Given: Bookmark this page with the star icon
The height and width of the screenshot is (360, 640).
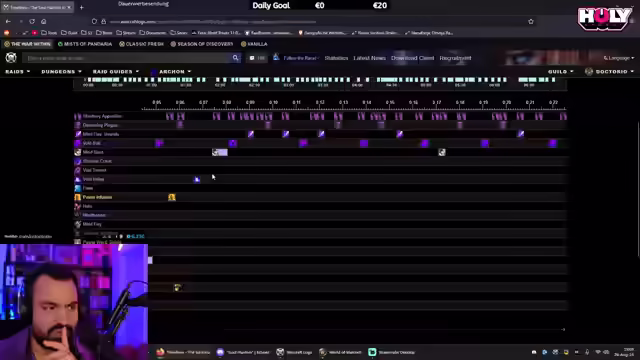Looking at the screenshot, I should click(531, 22).
